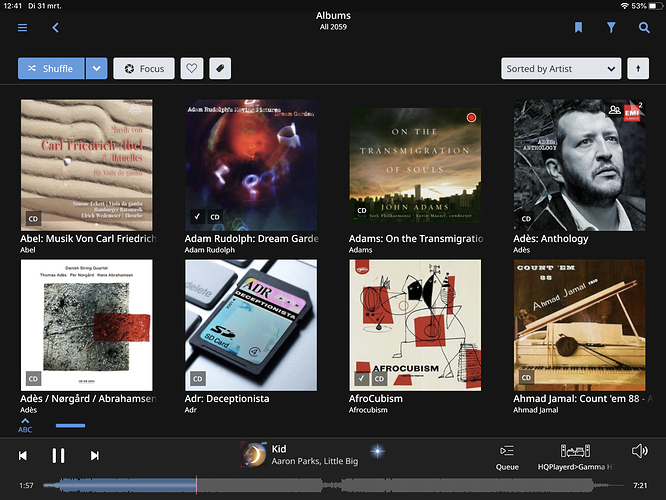Click the CD badge on Count 'em 88 cover

pyautogui.click(x=526, y=377)
